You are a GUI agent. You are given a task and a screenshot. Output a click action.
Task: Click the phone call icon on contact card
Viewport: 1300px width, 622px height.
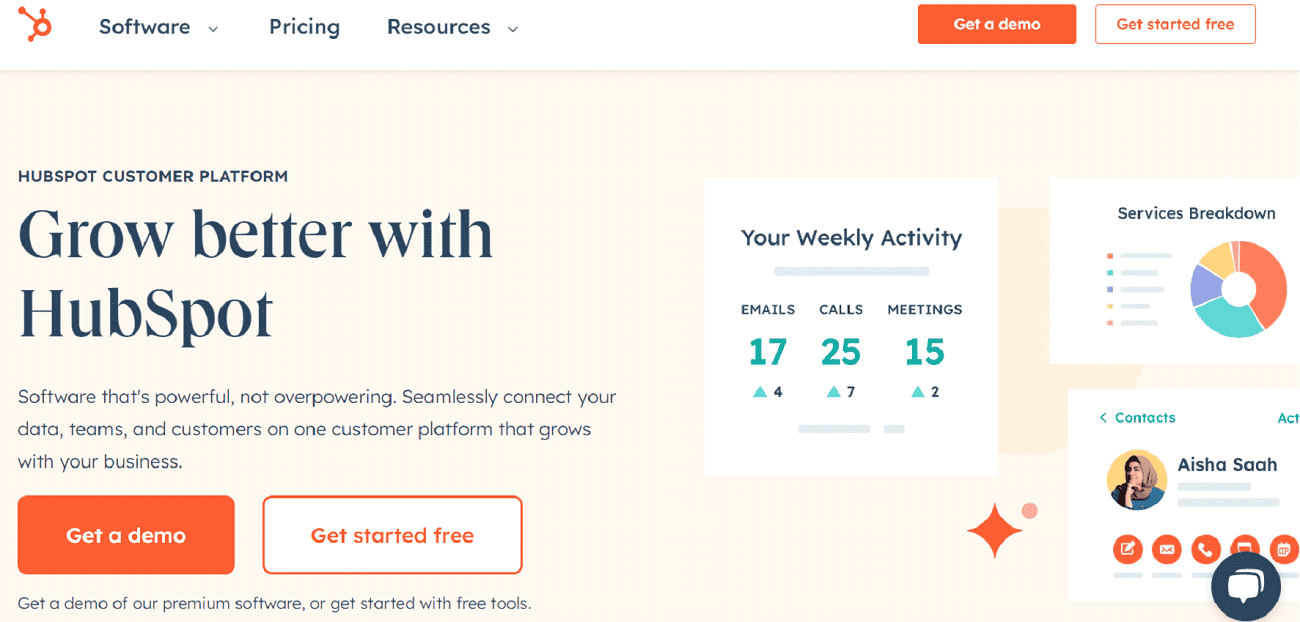1206,549
